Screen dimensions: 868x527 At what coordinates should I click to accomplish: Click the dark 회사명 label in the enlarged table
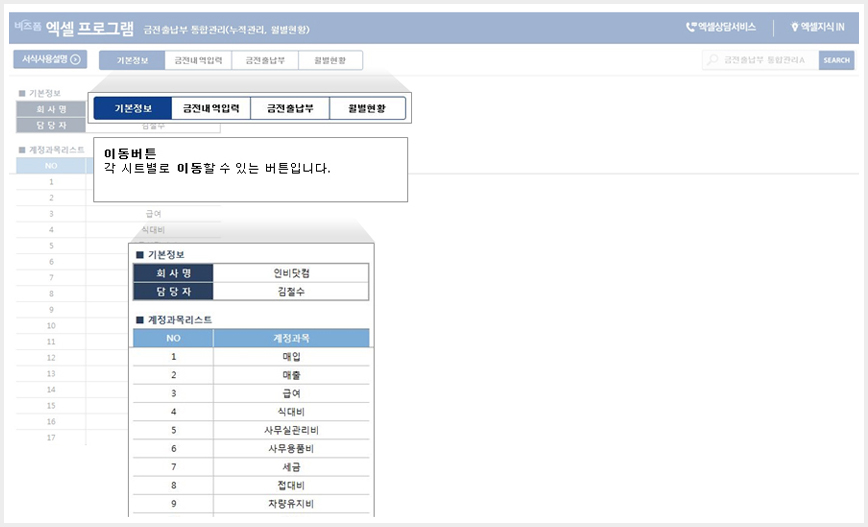pyautogui.click(x=173, y=273)
